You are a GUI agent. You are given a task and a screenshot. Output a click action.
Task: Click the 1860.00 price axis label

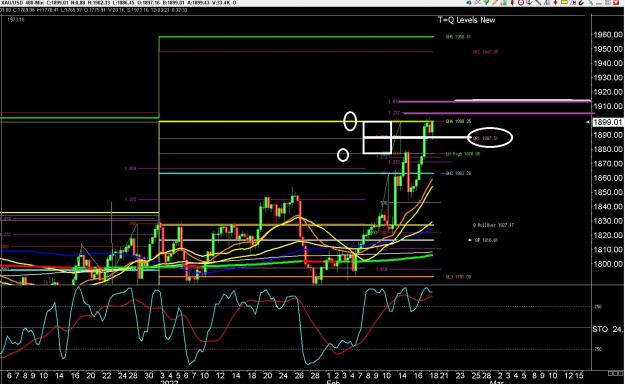point(608,178)
